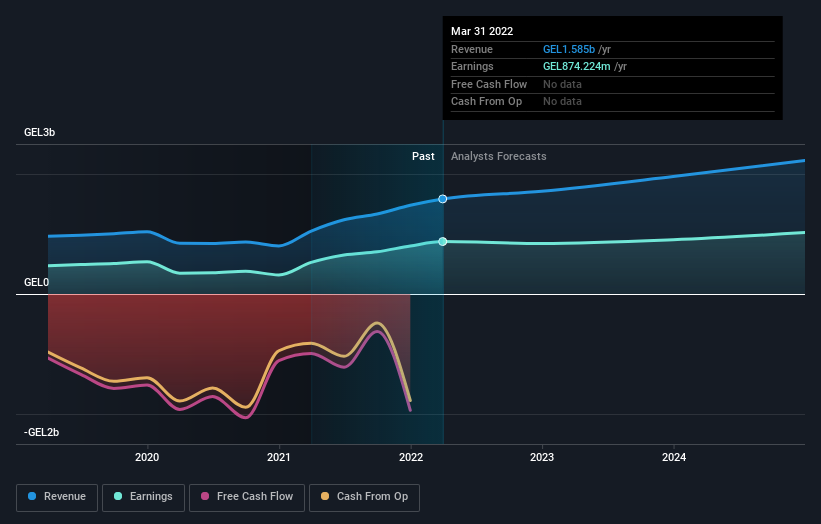Click the Analysts Forecasts label
This screenshot has width=821, height=524.
tap(498, 156)
